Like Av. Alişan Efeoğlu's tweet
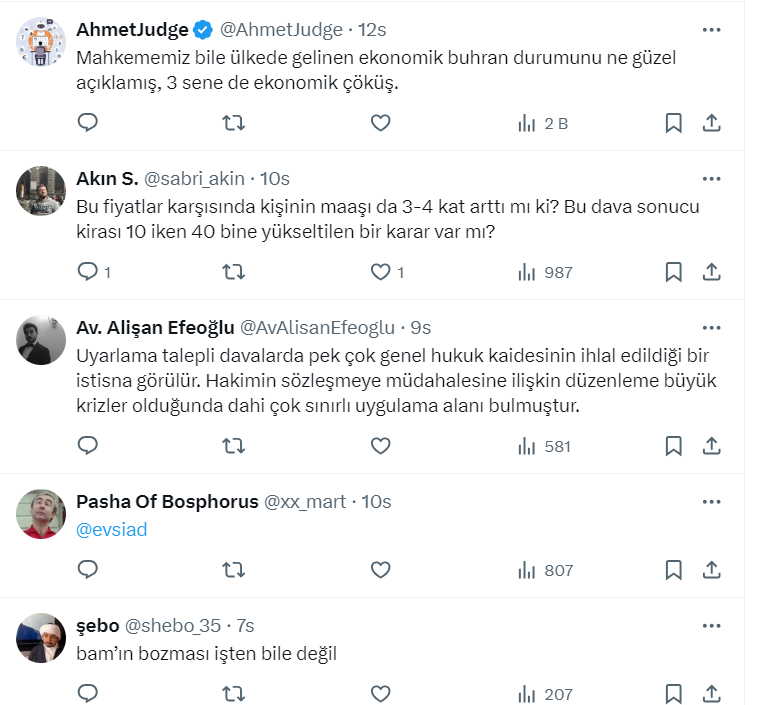Screen dimensions: 778x705 [380, 446]
